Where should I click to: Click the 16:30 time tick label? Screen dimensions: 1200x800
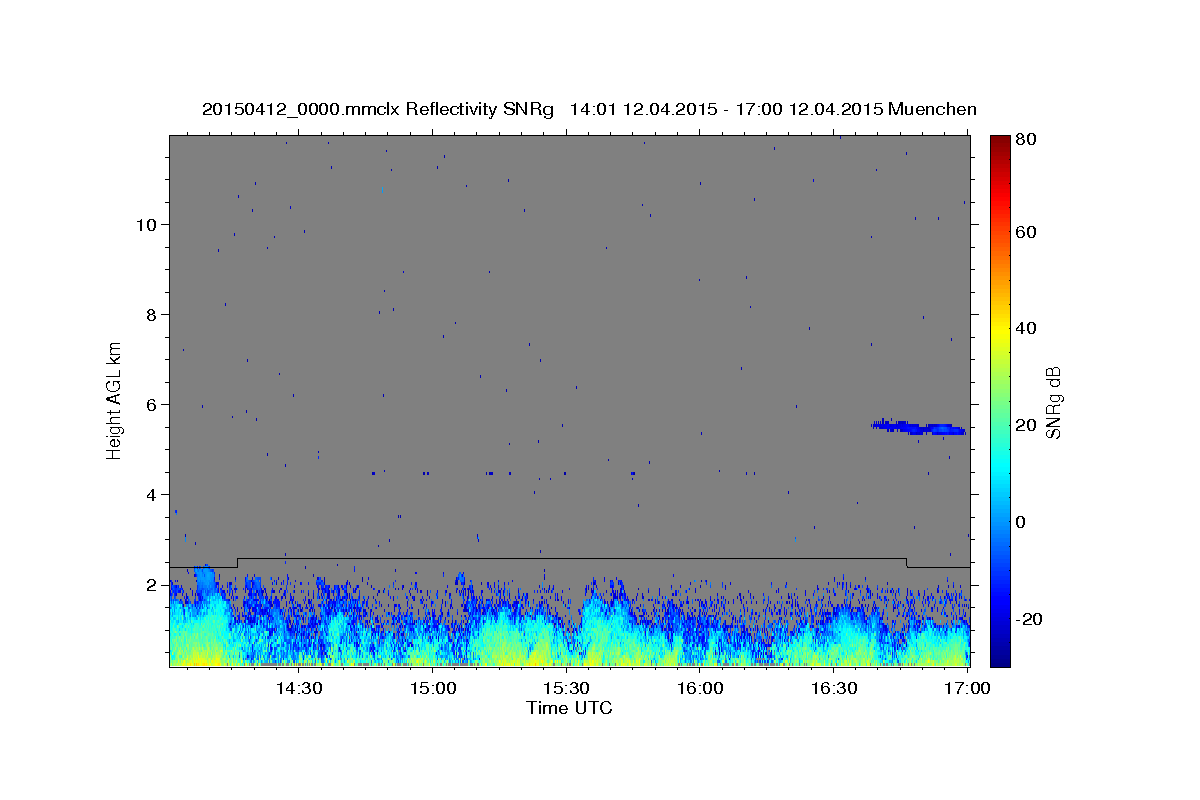click(834, 689)
